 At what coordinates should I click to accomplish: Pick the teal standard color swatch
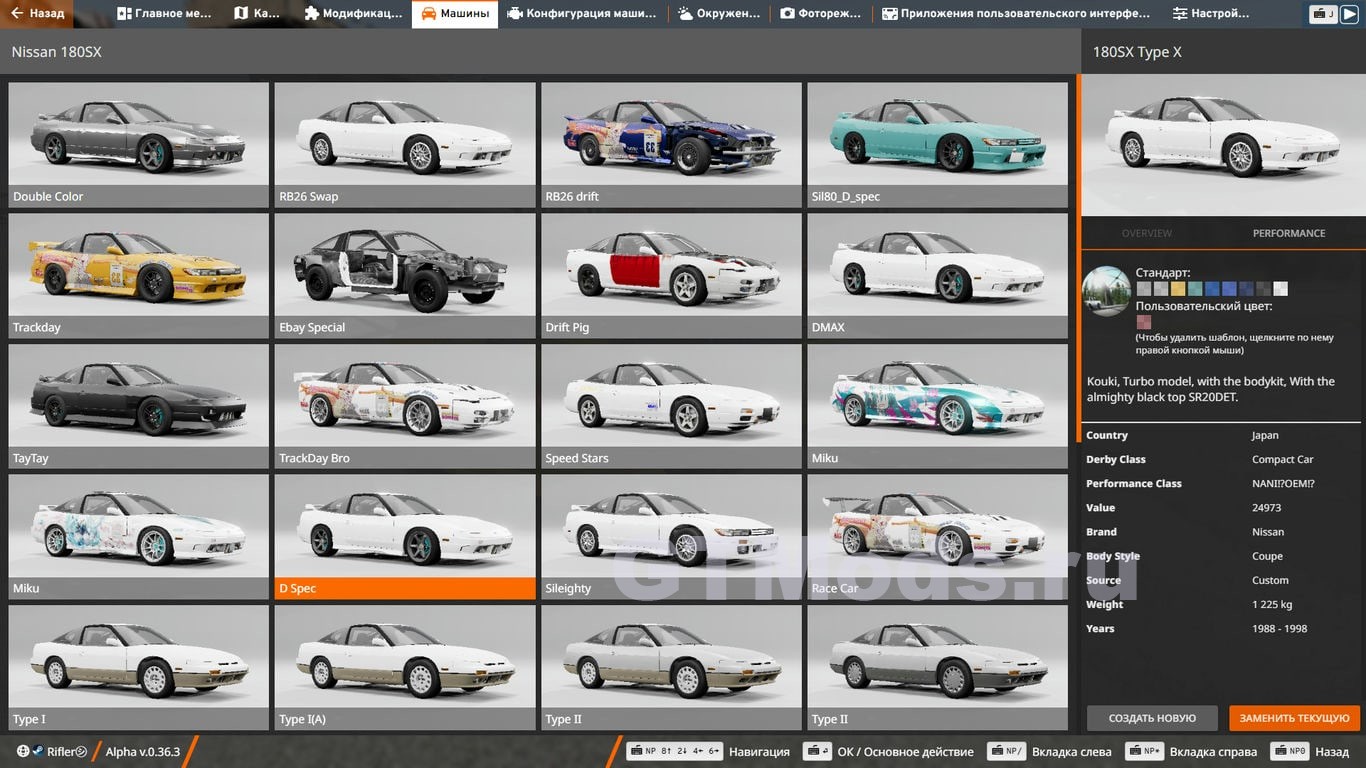1195,289
